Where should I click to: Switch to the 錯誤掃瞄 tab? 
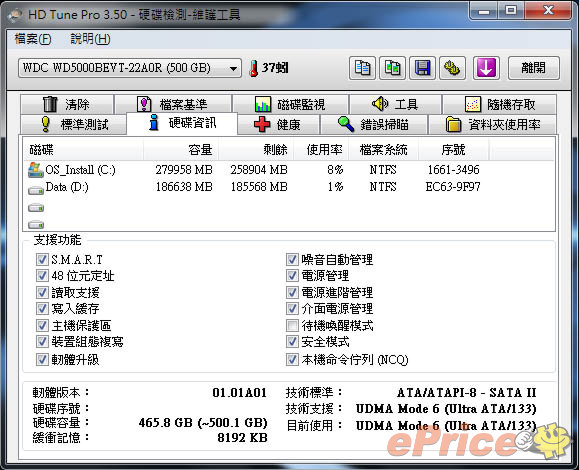tap(374, 124)
